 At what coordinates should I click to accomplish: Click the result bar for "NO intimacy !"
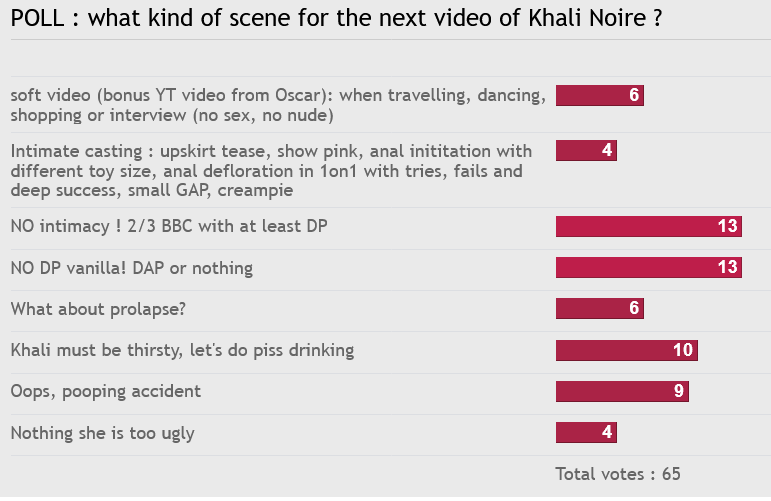[648, 227]
